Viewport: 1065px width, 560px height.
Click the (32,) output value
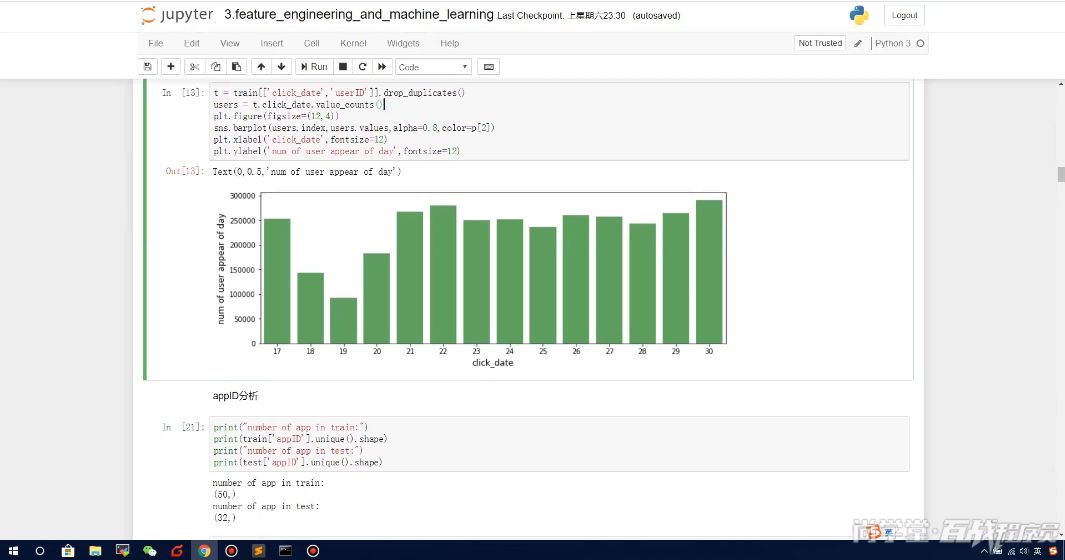(224, 518)
